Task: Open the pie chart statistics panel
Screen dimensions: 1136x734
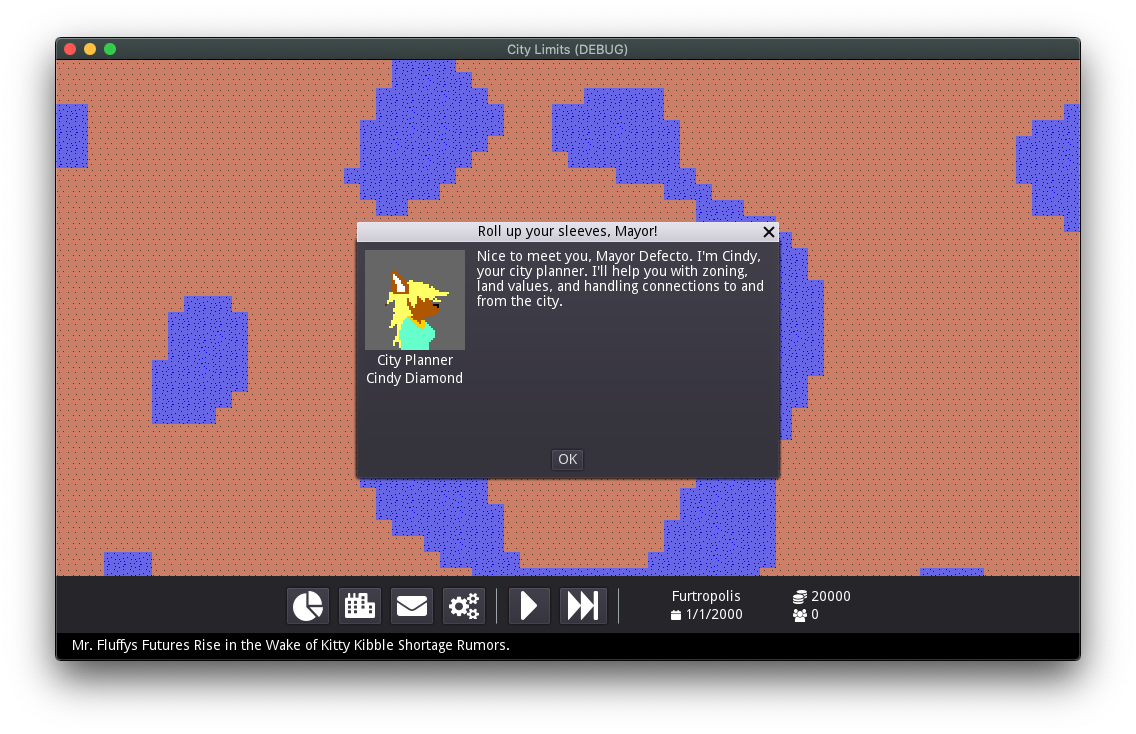Action: coord(308,606)
